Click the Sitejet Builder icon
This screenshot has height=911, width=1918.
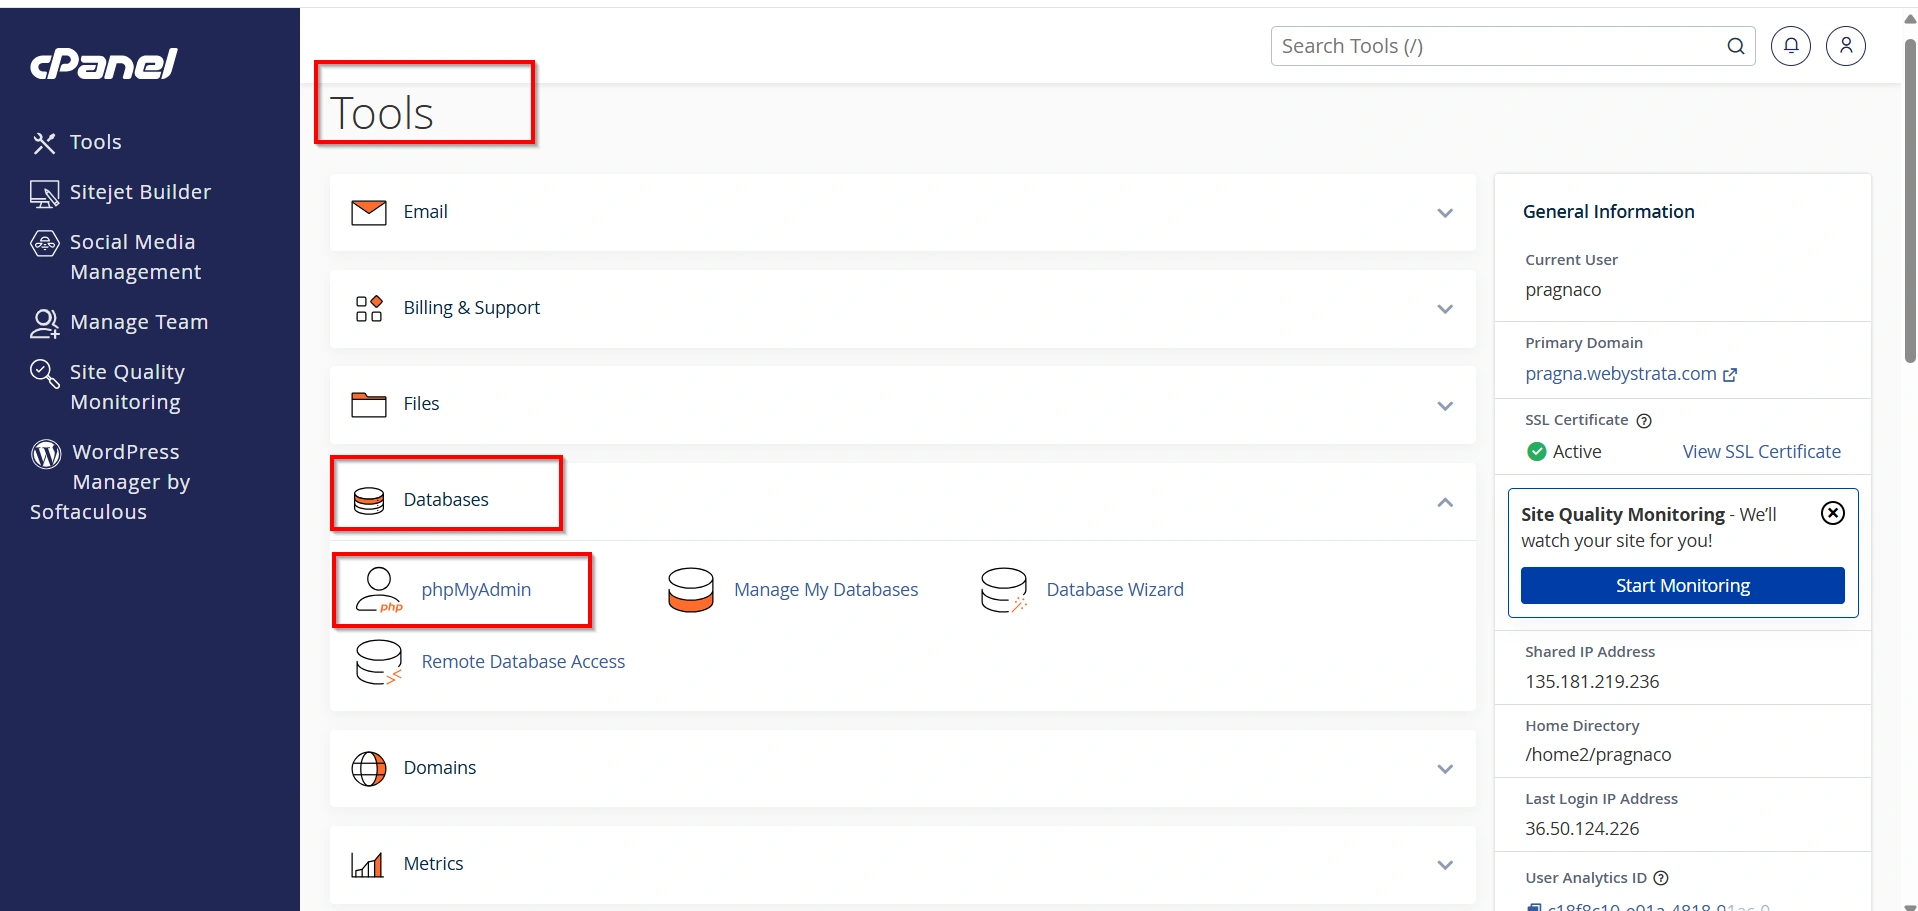(44, 194)
